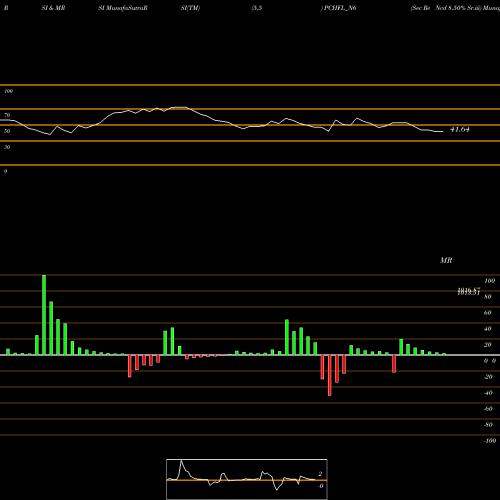
Task: Click the MR axis label -80
Action: click(x=488, y=425)
